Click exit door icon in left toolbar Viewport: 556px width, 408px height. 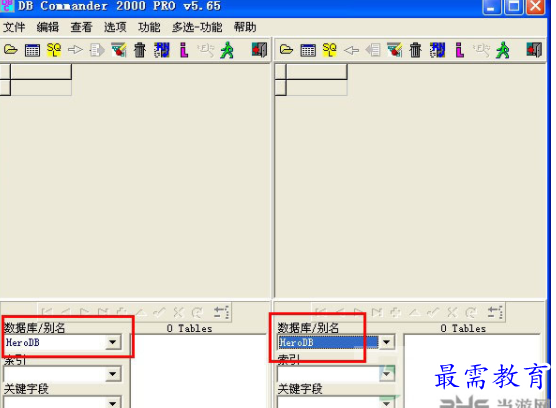coord(259,50)
